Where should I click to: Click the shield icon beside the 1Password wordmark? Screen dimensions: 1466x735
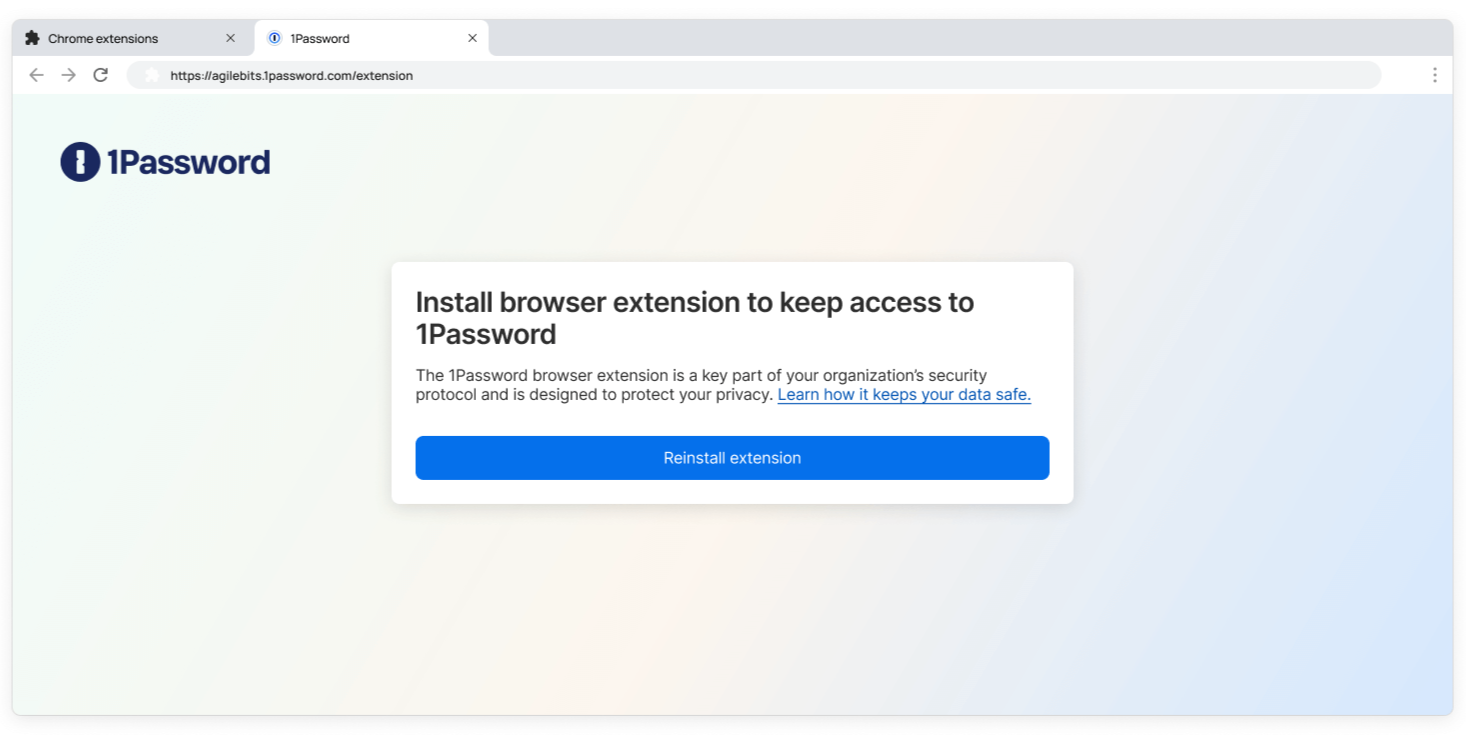click(x=80, y=162)
